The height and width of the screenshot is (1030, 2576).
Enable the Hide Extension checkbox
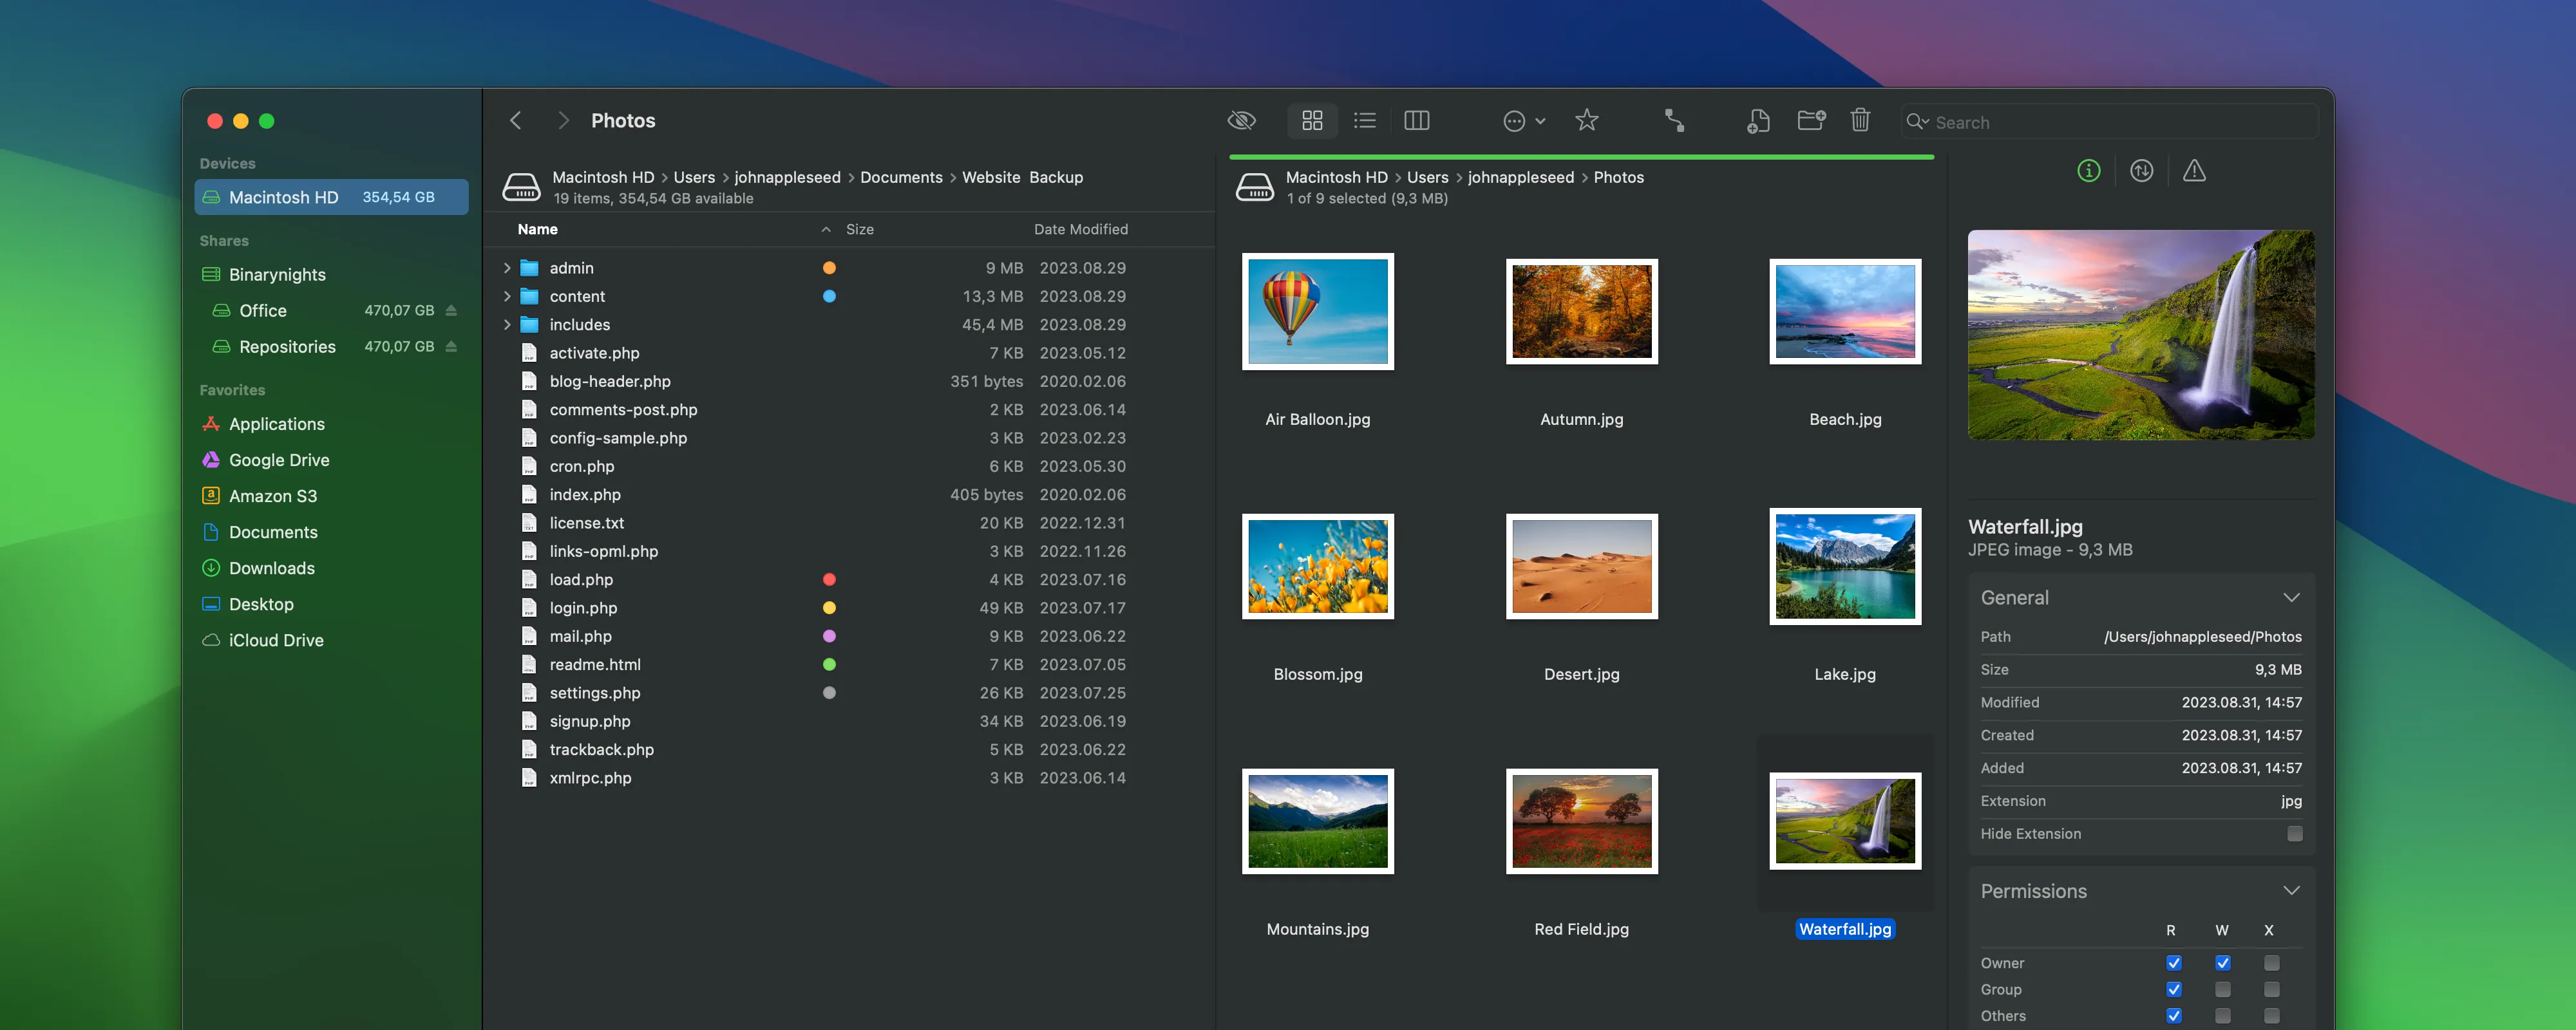coord(2294,834)
